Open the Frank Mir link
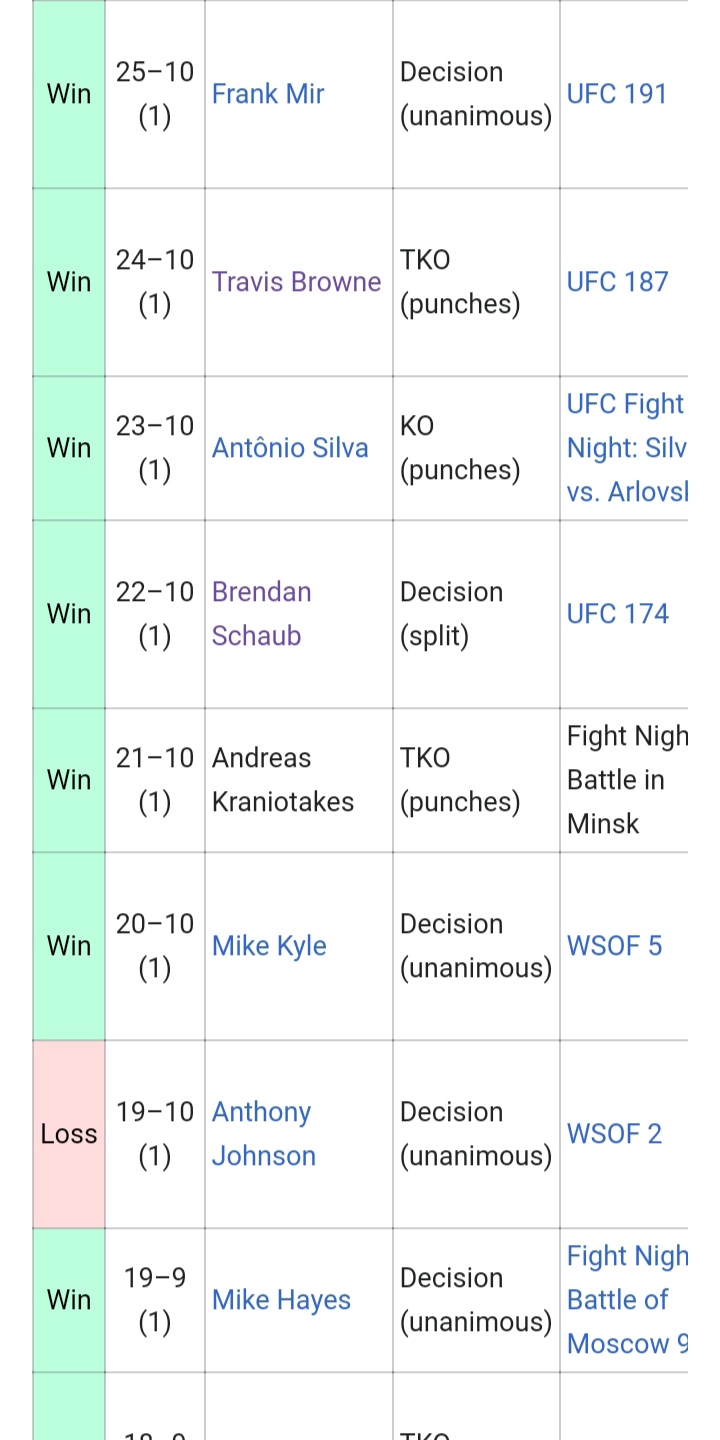 coord(268,94)
